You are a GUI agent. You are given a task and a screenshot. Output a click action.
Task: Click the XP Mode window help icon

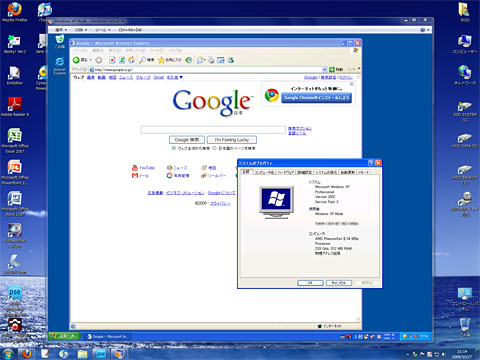(422, 30)
